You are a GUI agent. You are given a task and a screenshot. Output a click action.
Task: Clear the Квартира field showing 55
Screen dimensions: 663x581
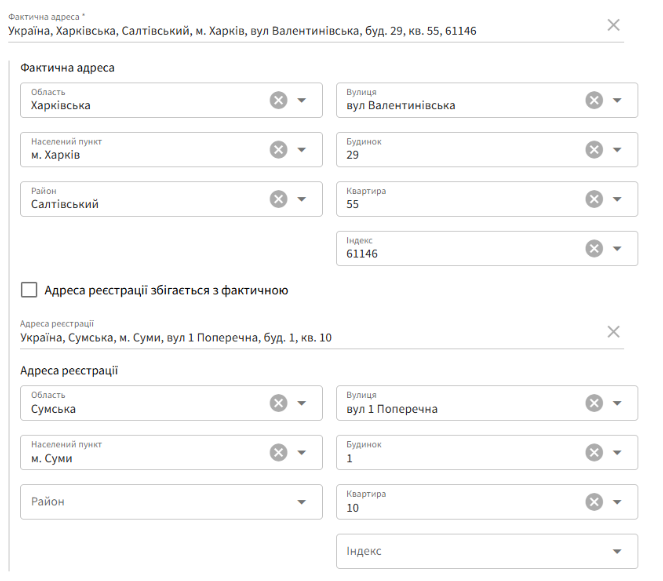(x=594, y=199)
